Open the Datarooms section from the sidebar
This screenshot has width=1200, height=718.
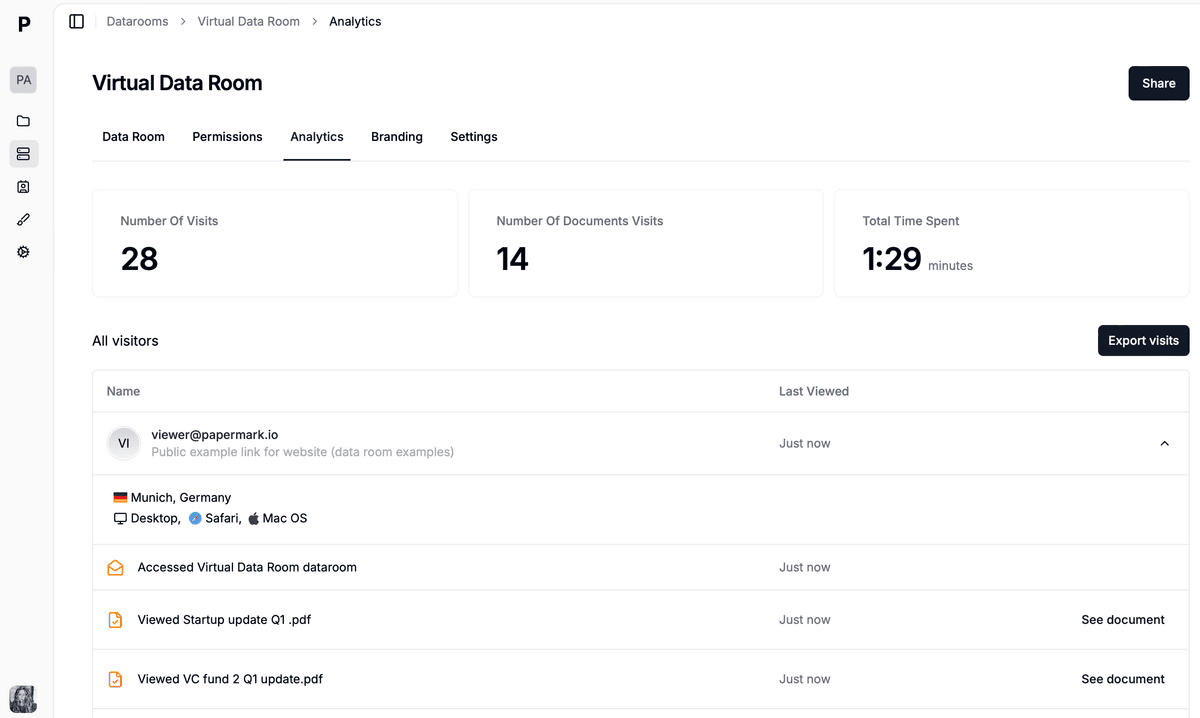coord(23,154)
